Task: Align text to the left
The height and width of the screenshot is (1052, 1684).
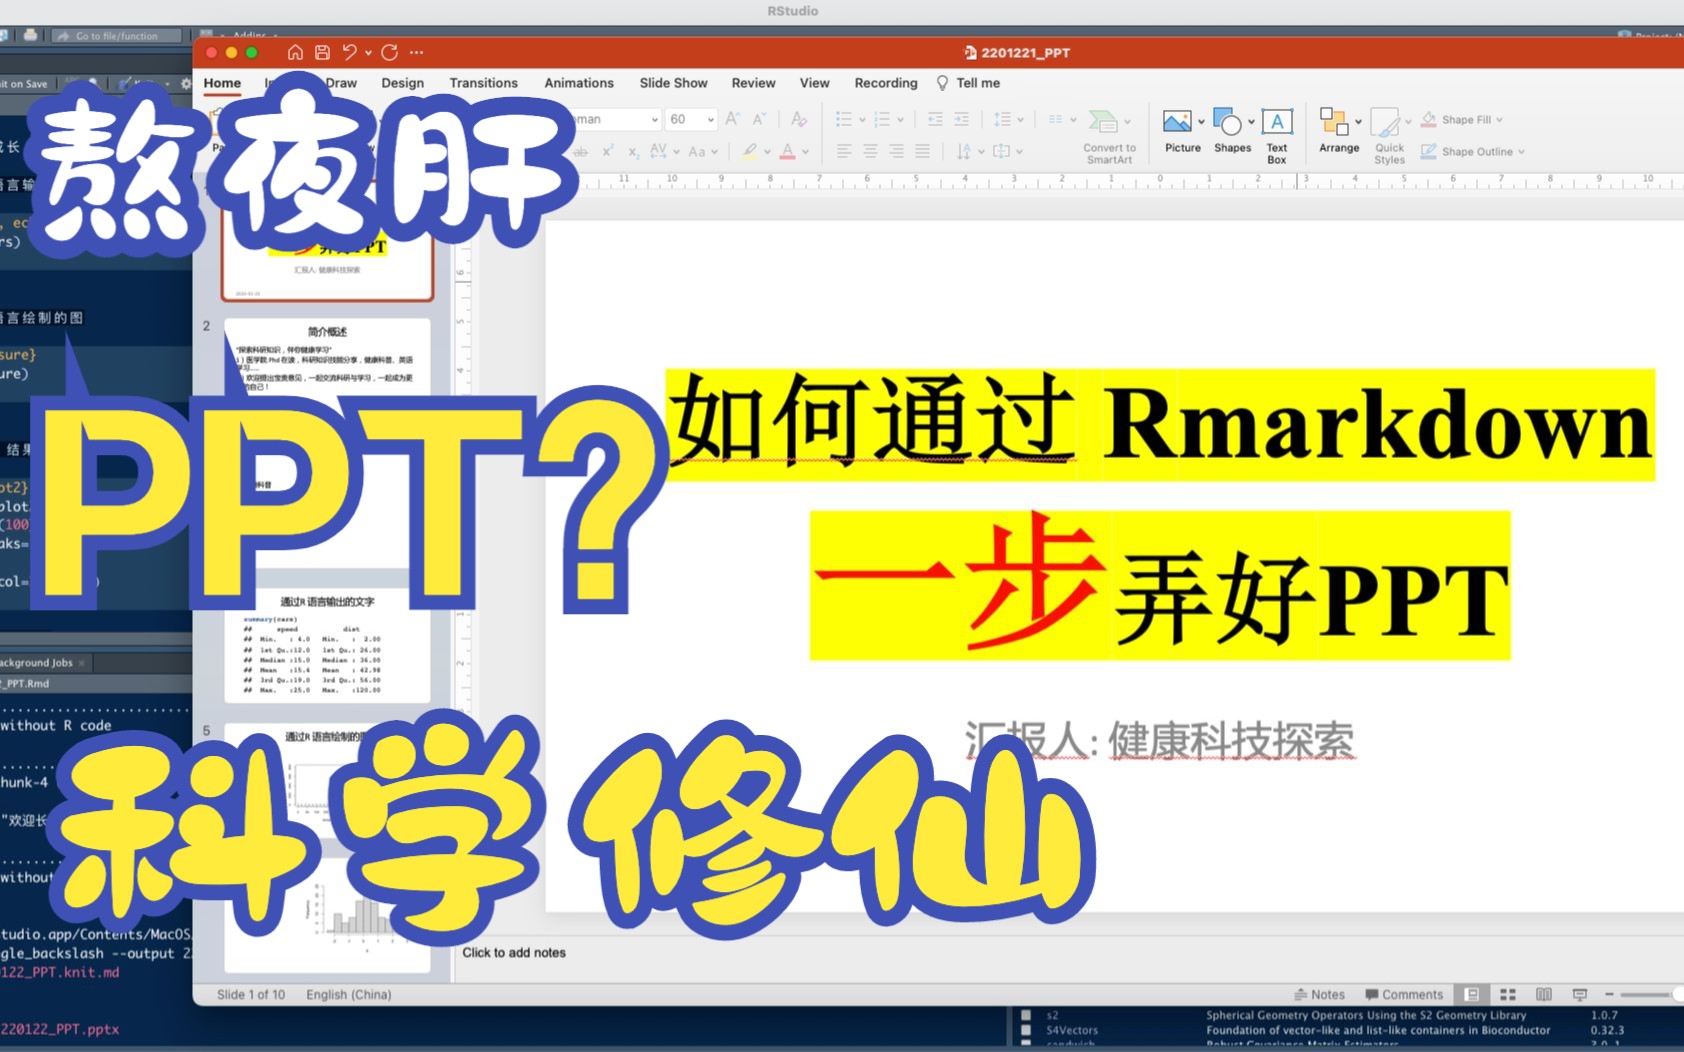Action: coord(844,151)
